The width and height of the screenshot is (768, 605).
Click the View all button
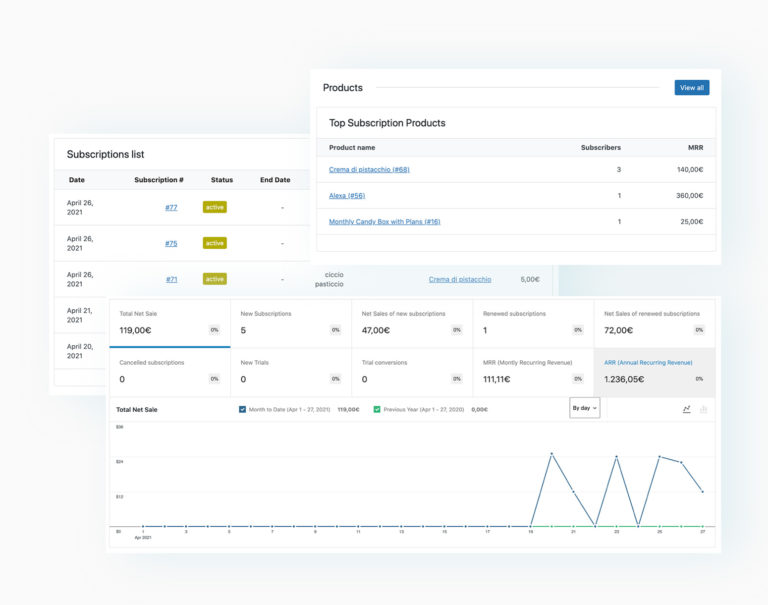(x=691, y=88)
